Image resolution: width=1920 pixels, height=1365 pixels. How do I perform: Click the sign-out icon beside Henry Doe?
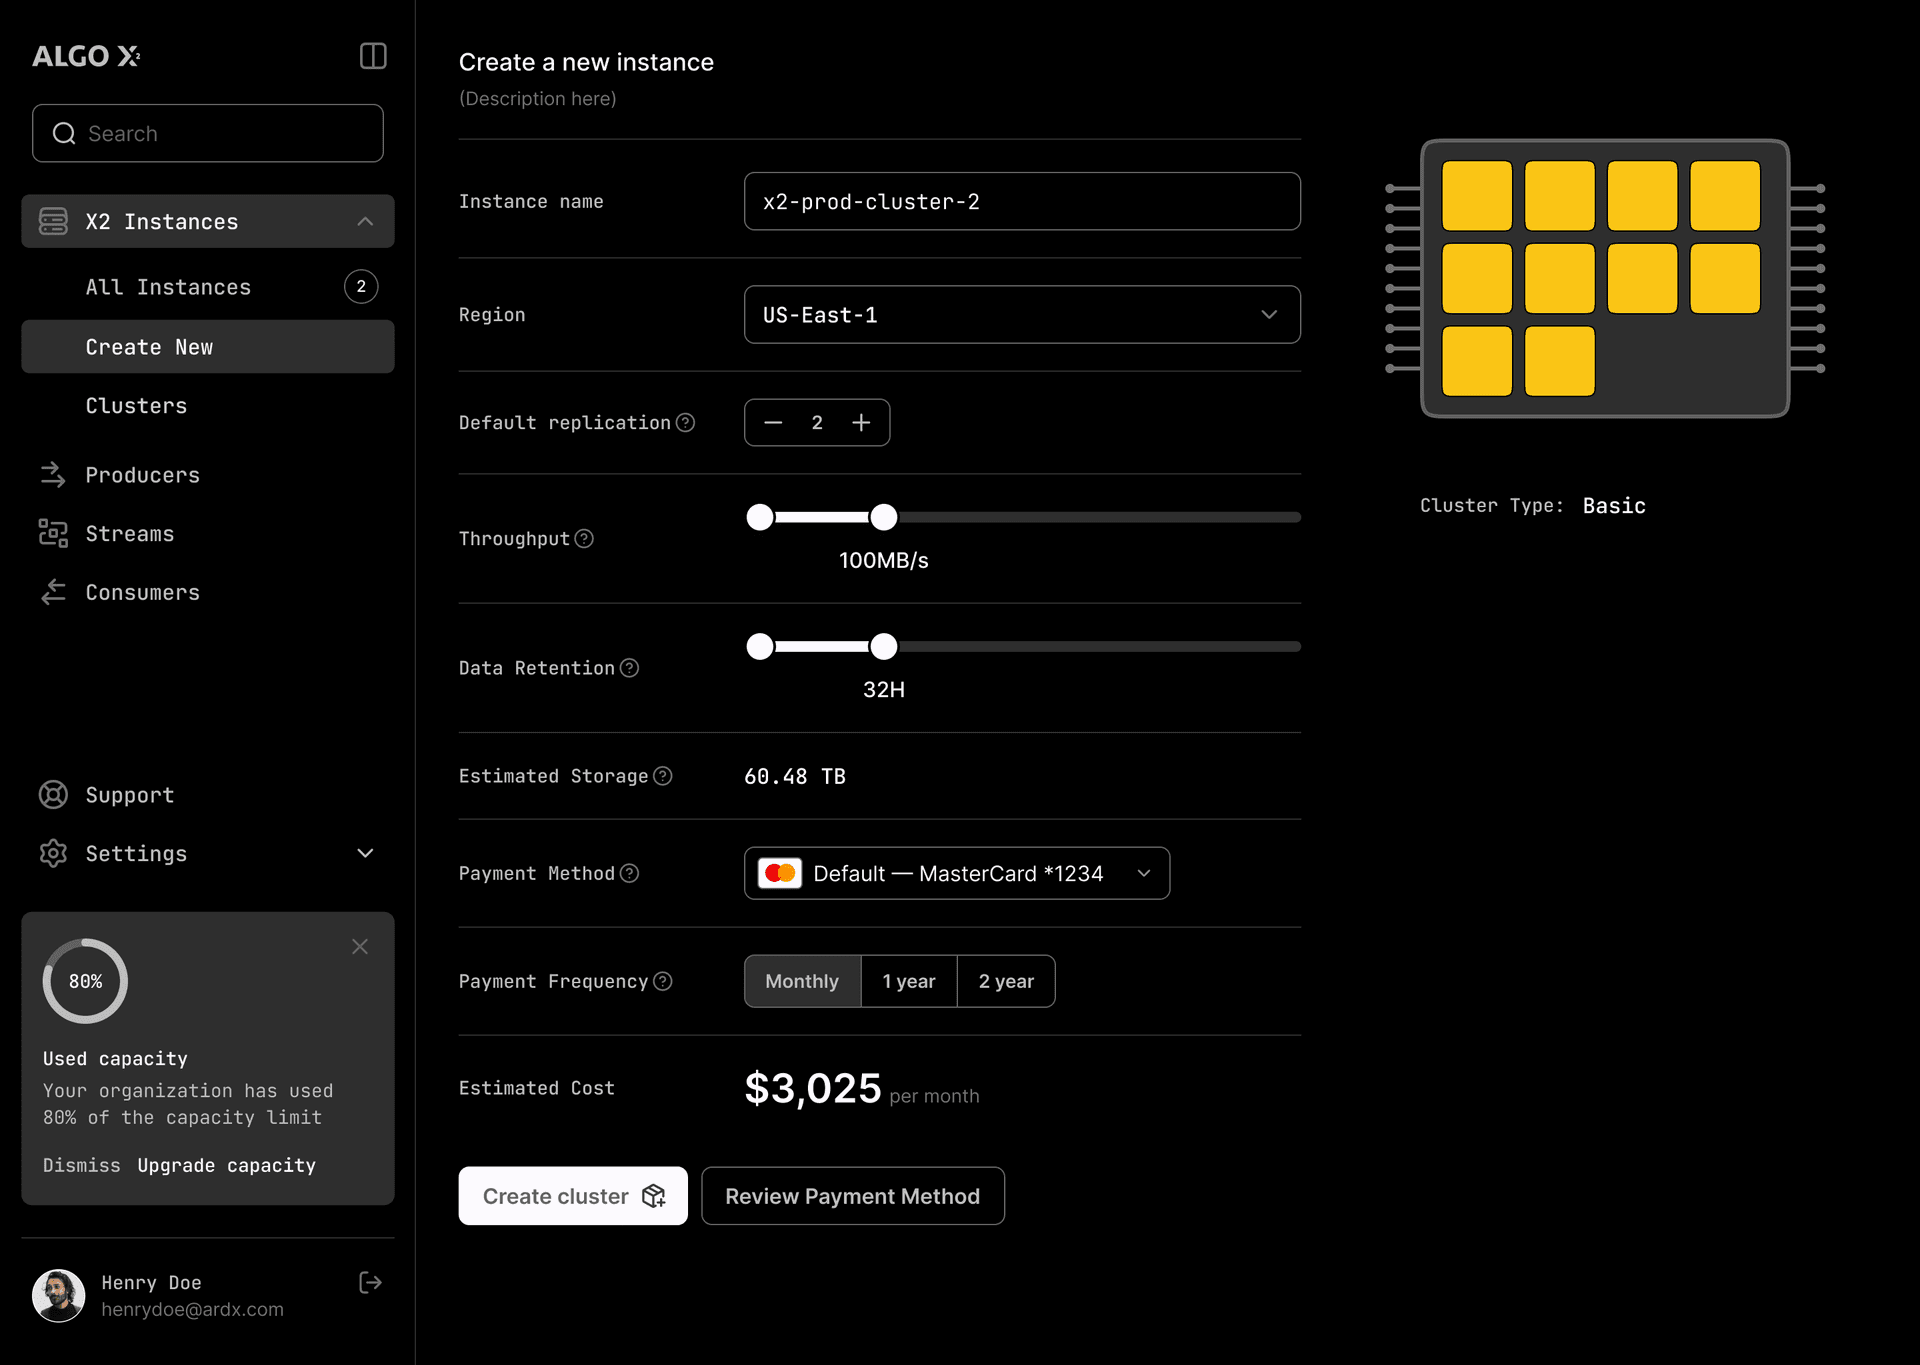point(369,1283)
